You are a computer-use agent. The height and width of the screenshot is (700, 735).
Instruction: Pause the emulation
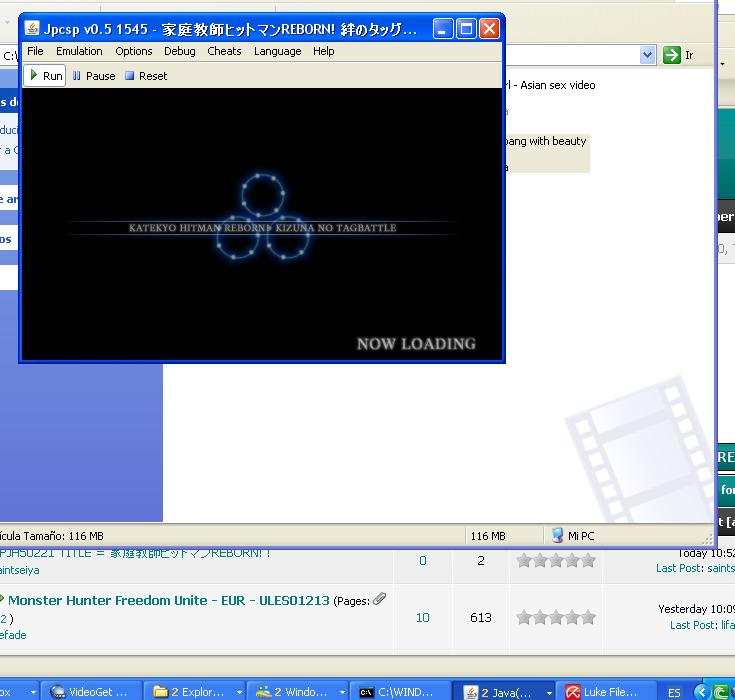pos(93,76)
